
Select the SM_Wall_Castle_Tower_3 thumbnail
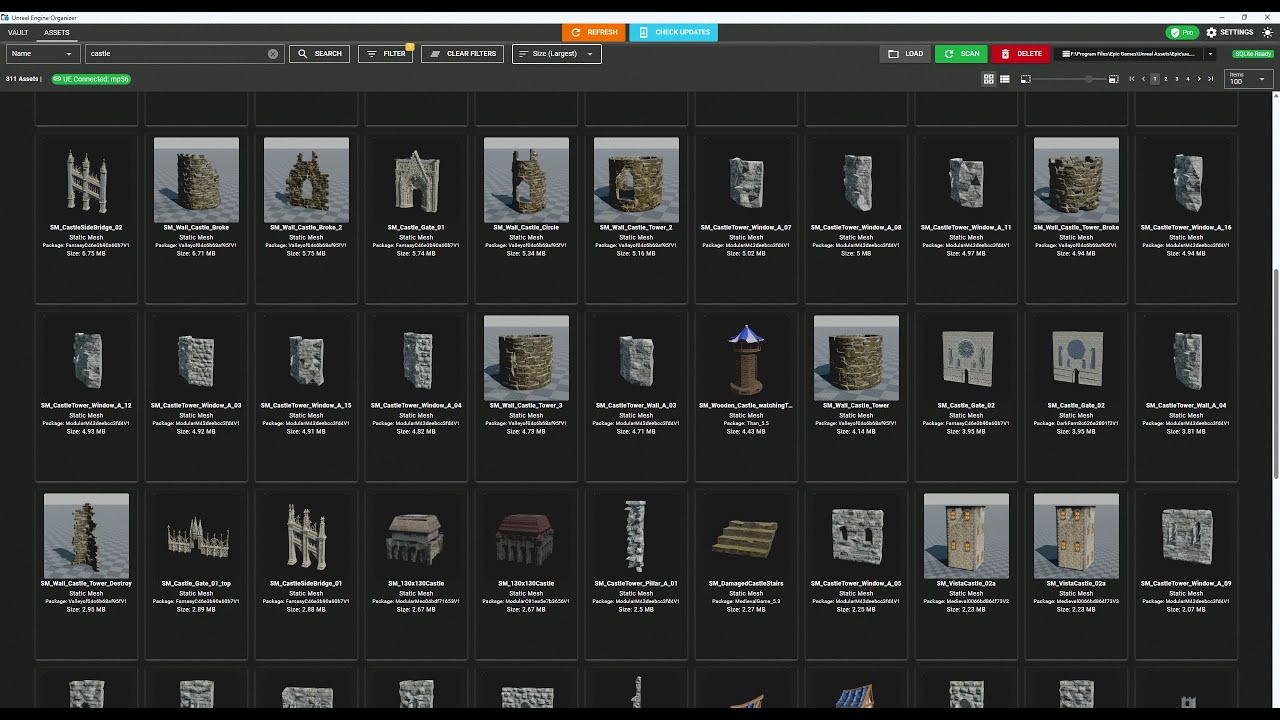tap(526, 358)
